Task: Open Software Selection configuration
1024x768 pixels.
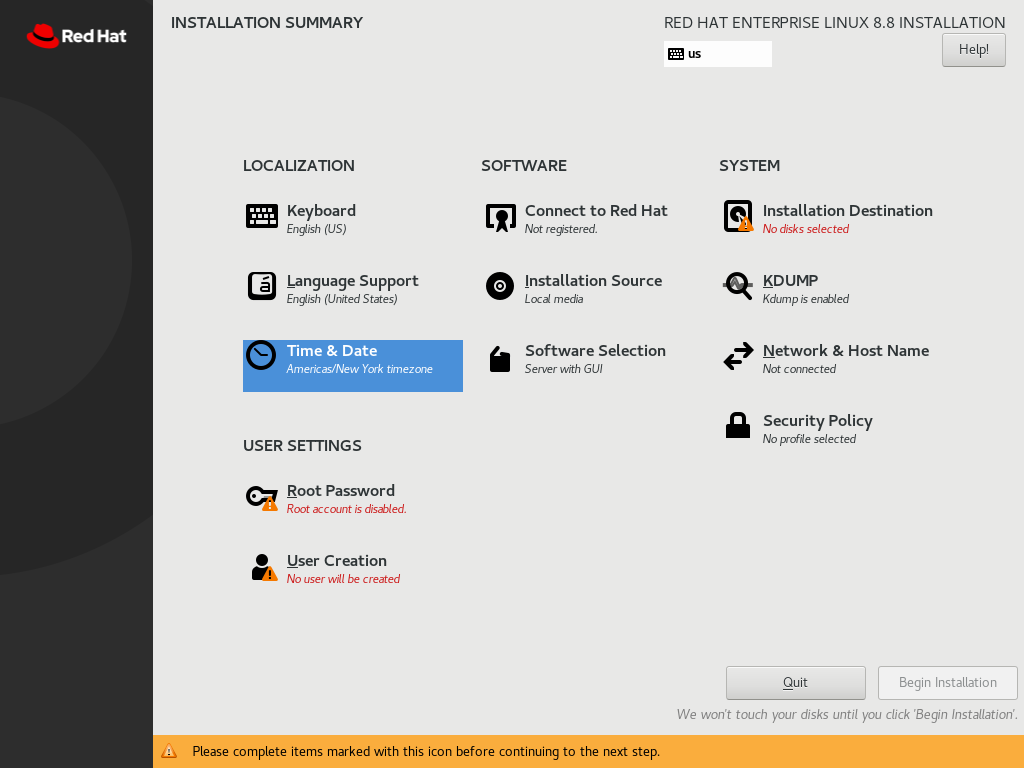Action: click(x=596, y=351)
